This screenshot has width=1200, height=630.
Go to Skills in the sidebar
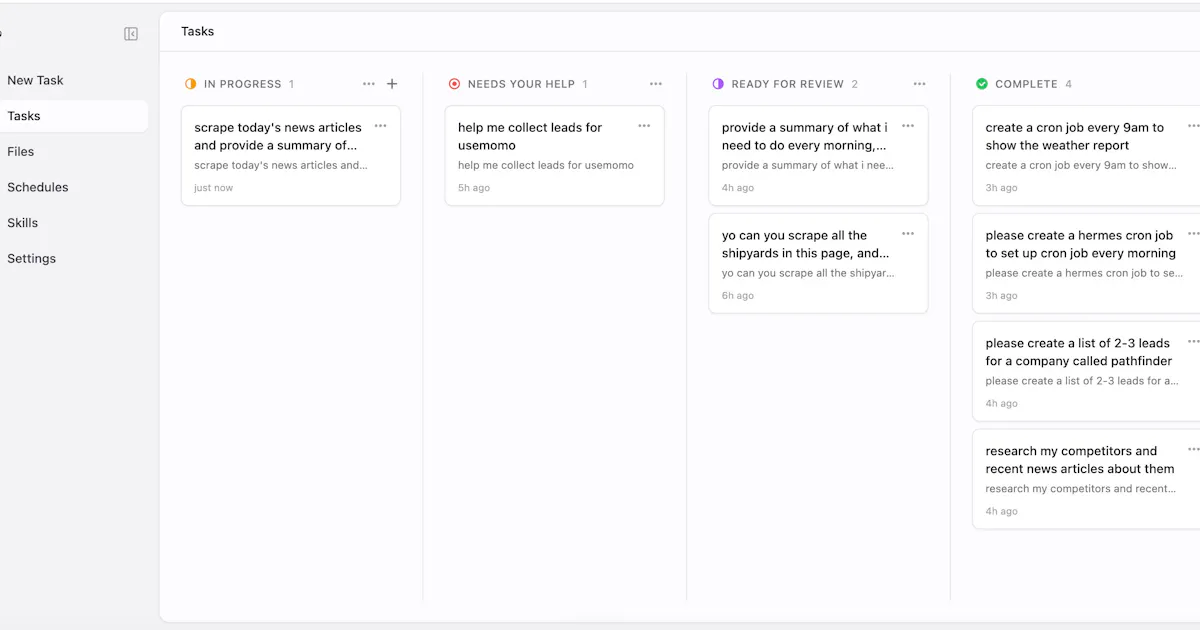[x=22, y=223]
